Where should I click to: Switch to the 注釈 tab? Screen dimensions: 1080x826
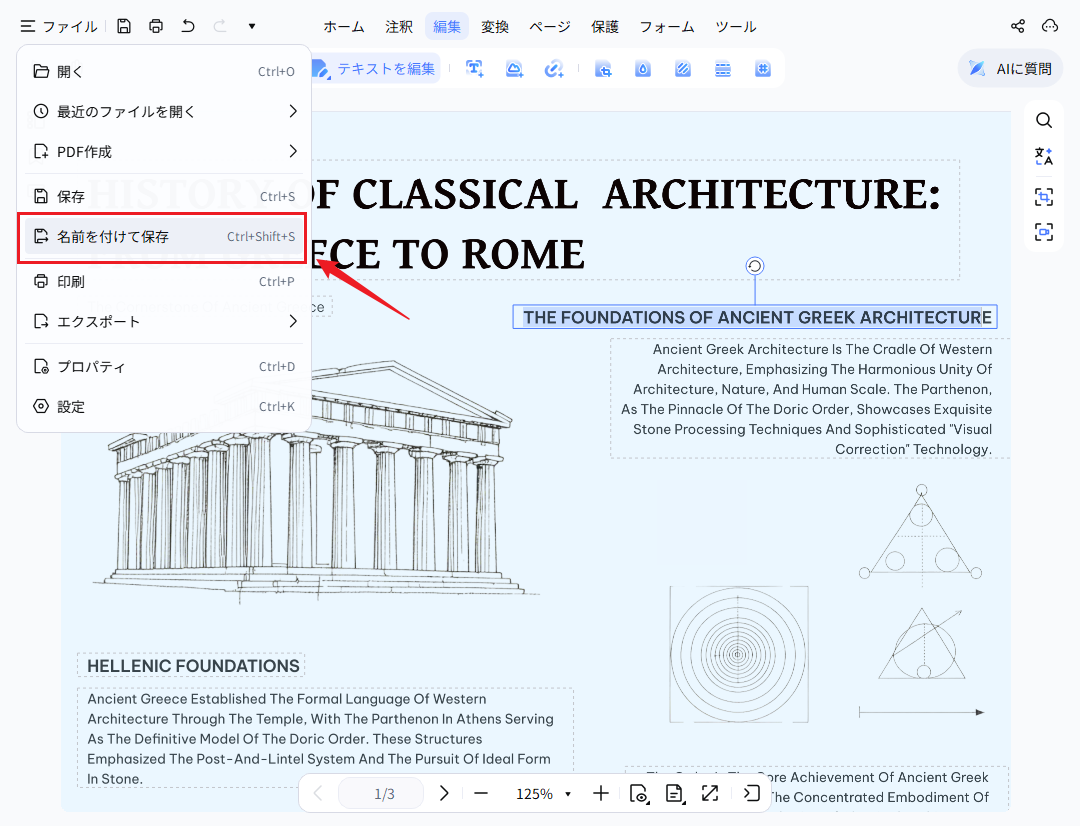[x=399, y=27]
